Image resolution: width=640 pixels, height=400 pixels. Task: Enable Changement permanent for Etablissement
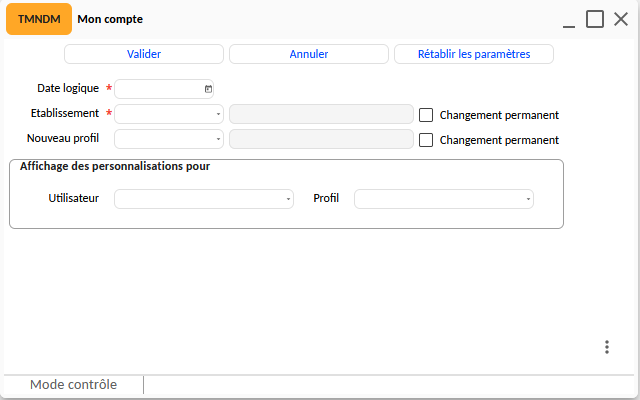pos(426,115)
